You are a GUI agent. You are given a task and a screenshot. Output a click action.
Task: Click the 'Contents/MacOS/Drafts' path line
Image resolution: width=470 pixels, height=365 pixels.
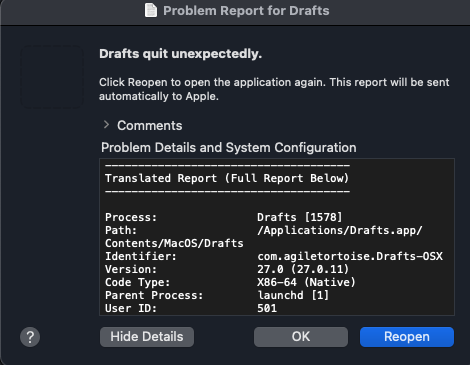coord(174,243)
